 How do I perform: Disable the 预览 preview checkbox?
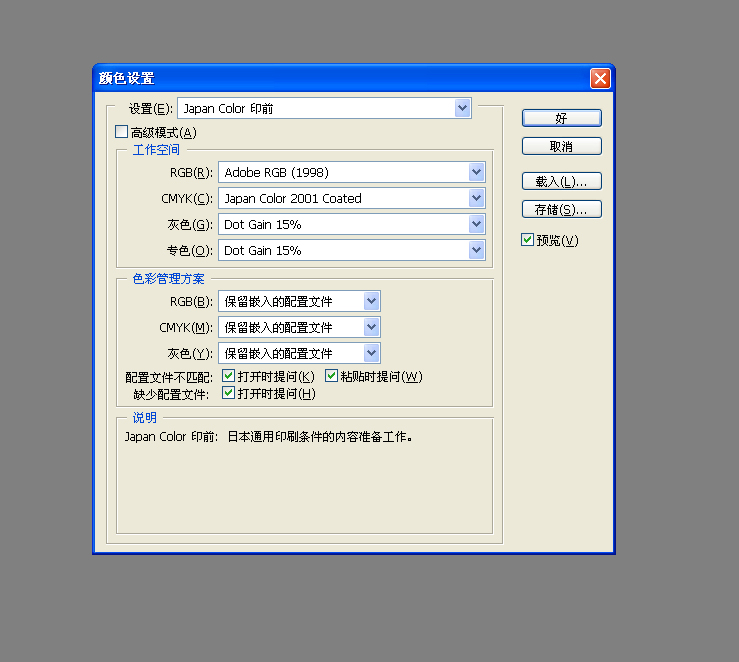(x=528, y=240)
